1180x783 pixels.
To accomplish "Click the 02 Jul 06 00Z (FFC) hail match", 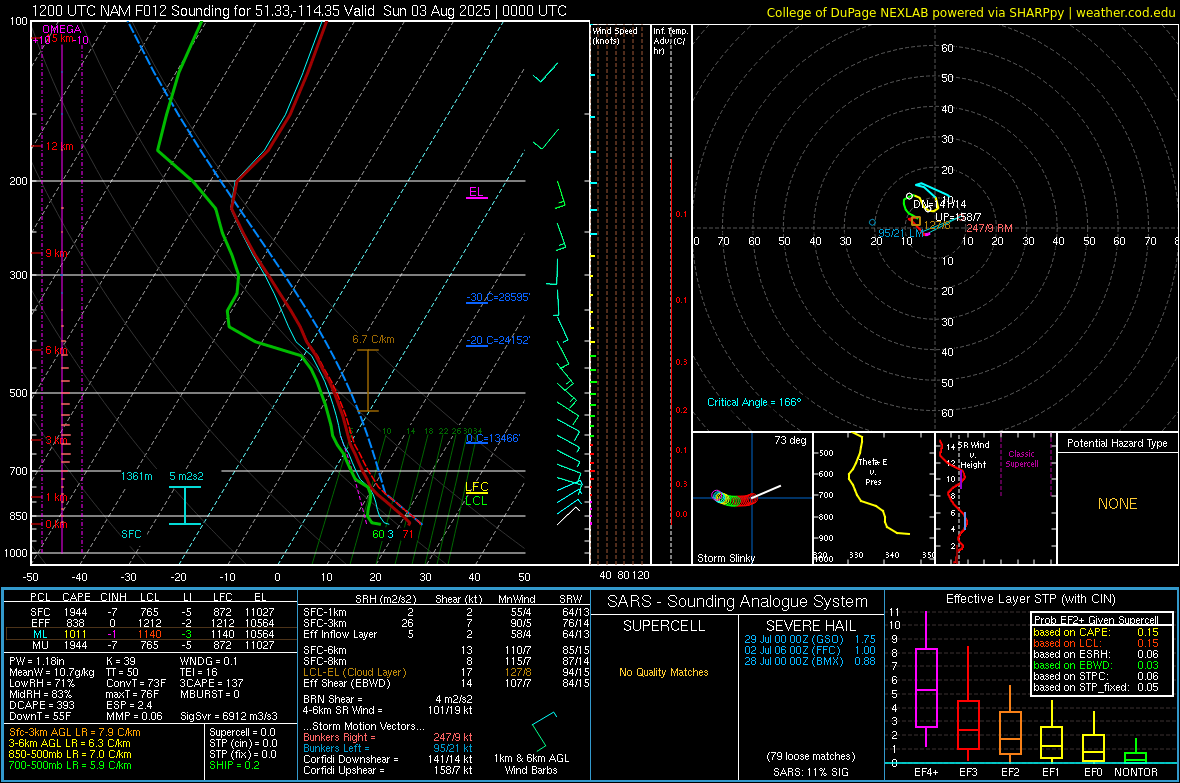I will (810, 650).
